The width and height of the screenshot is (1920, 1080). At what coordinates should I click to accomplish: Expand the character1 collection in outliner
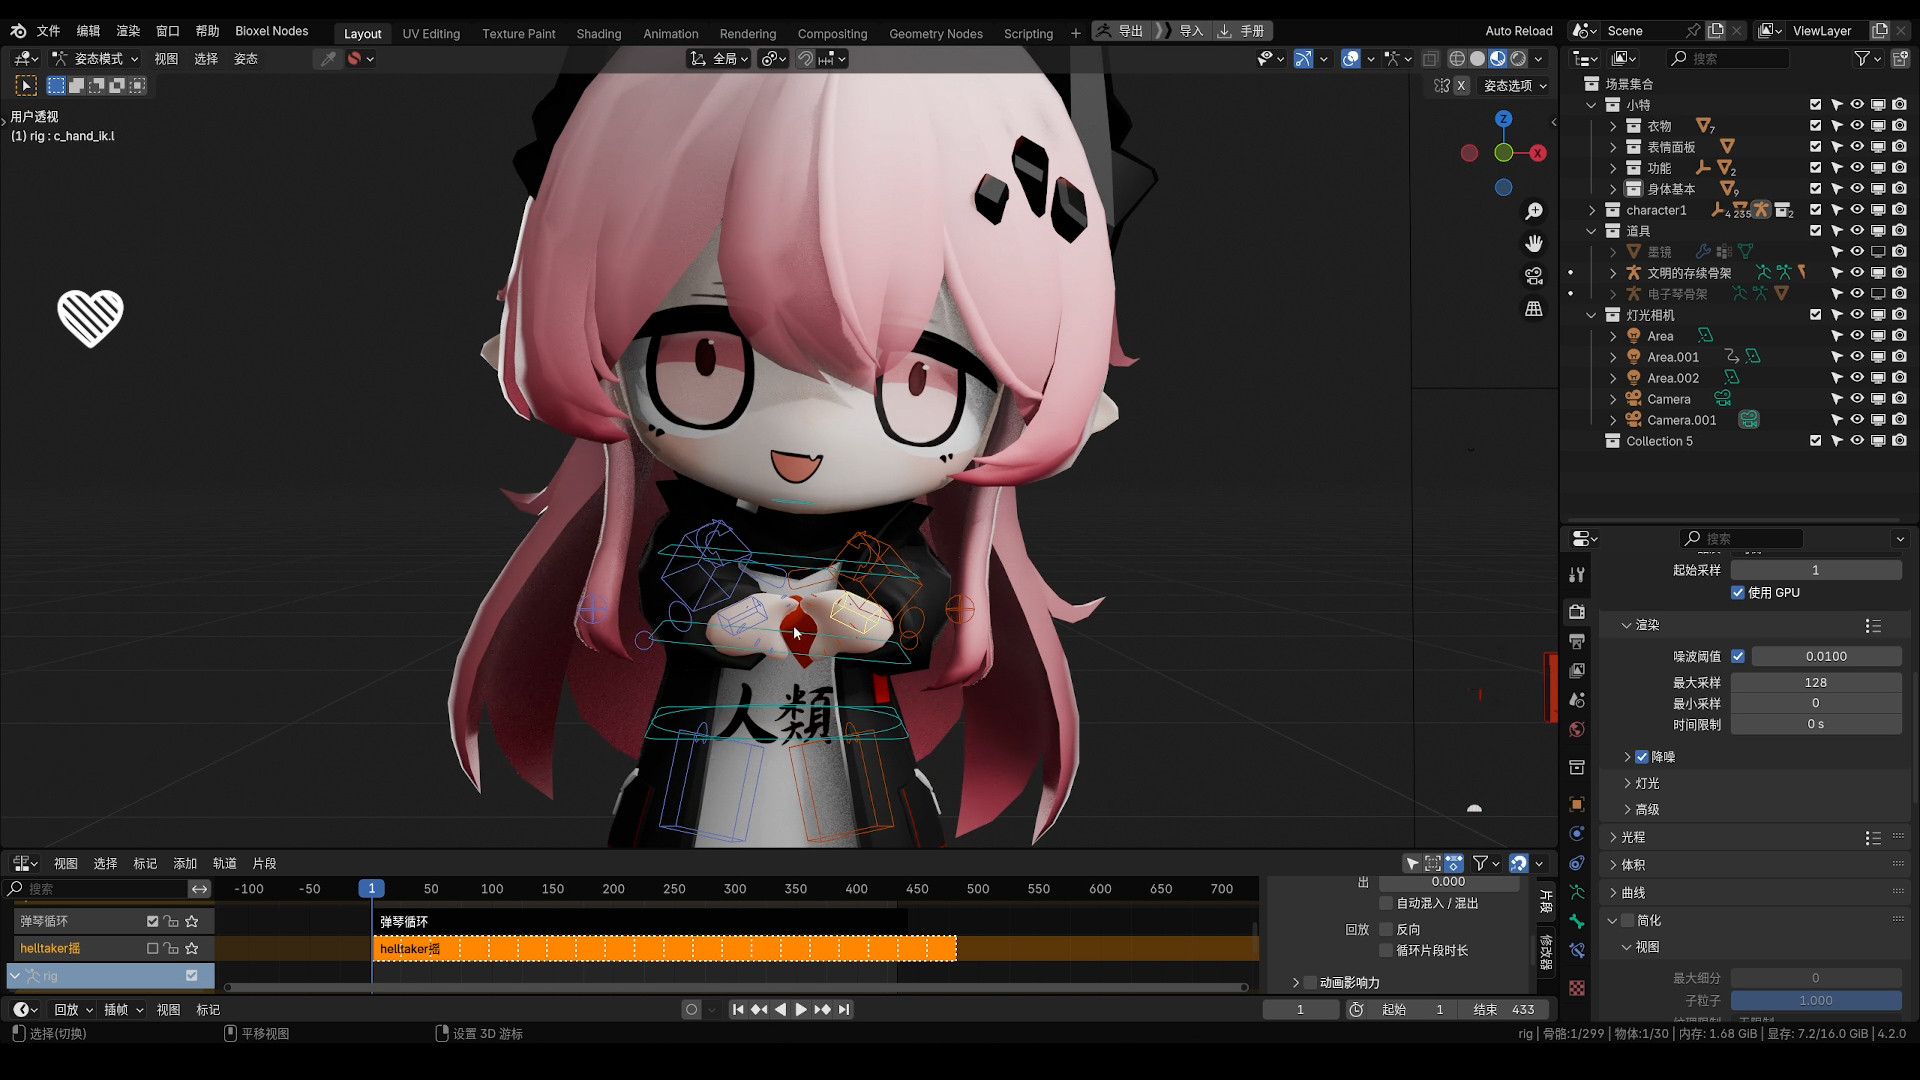(x=1592, y=210)
